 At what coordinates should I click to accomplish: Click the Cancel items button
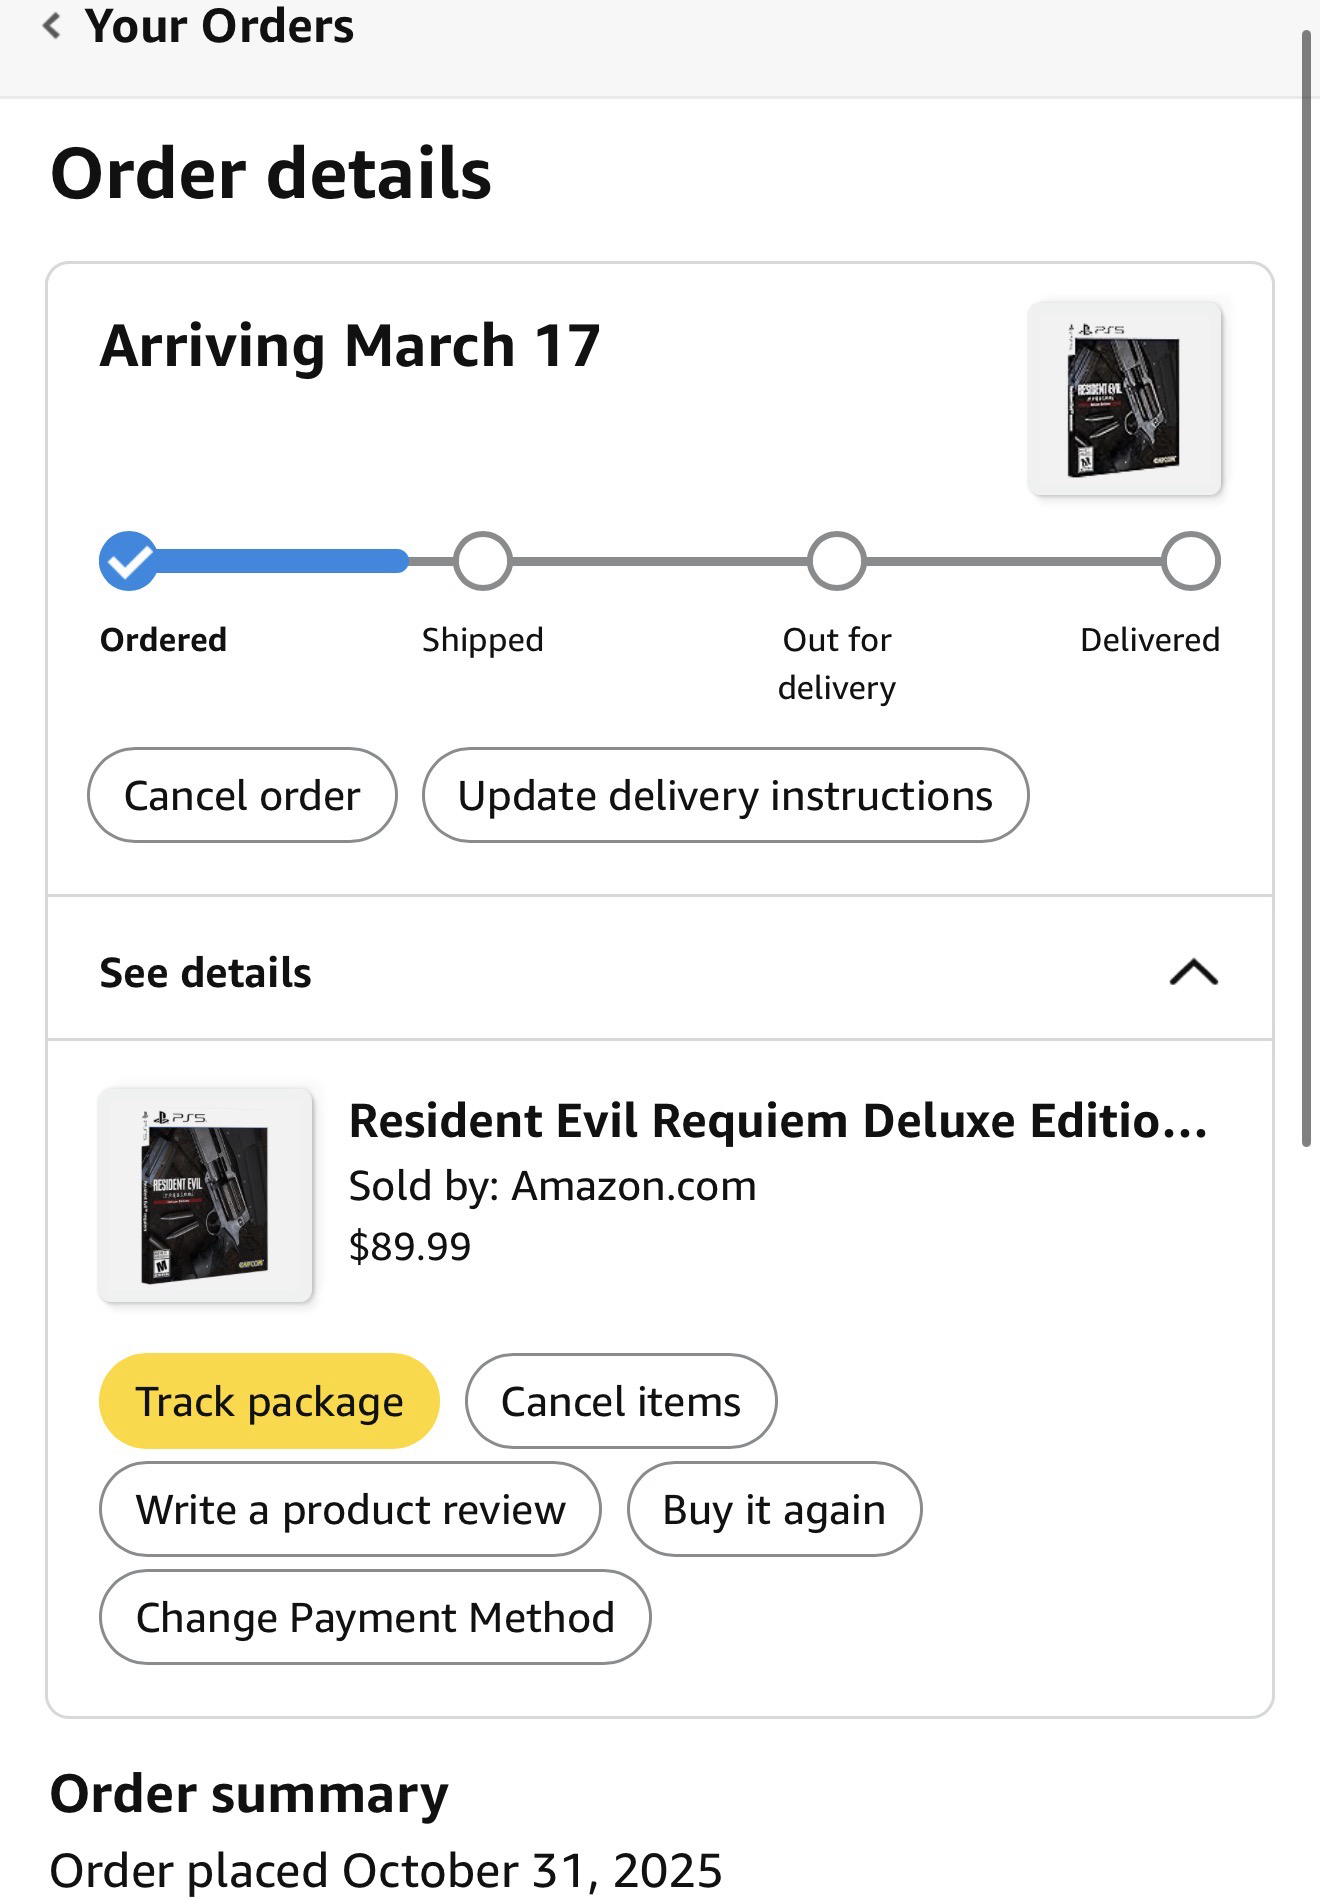620,1401
